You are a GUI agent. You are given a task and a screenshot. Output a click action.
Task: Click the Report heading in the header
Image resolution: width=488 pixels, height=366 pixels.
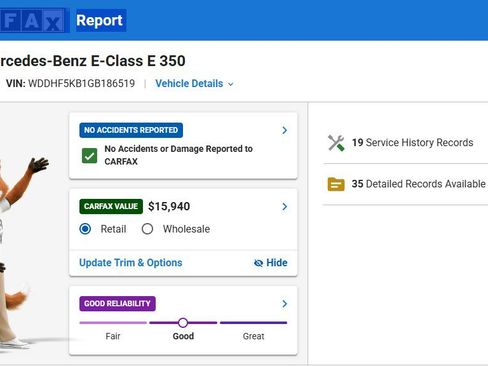coord(99,20)
